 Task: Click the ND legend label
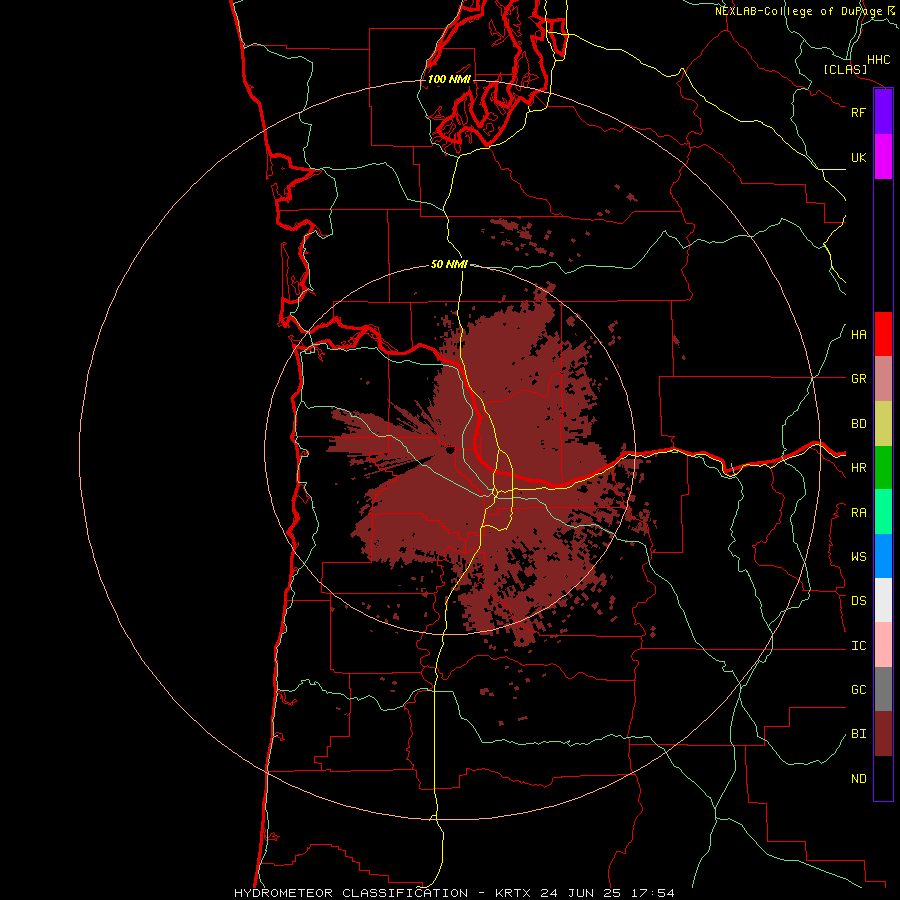(858, 779)
